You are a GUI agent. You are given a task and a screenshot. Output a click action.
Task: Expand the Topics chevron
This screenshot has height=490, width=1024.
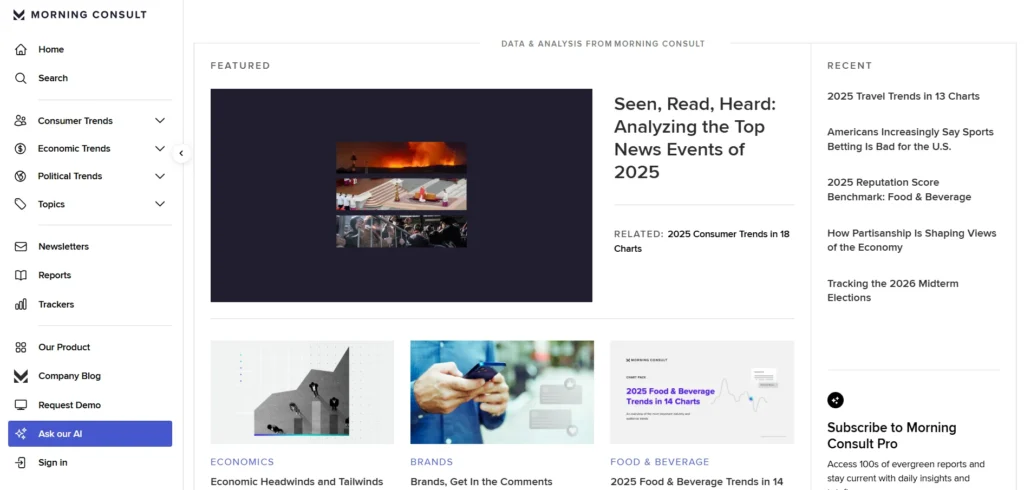(160, 204)
